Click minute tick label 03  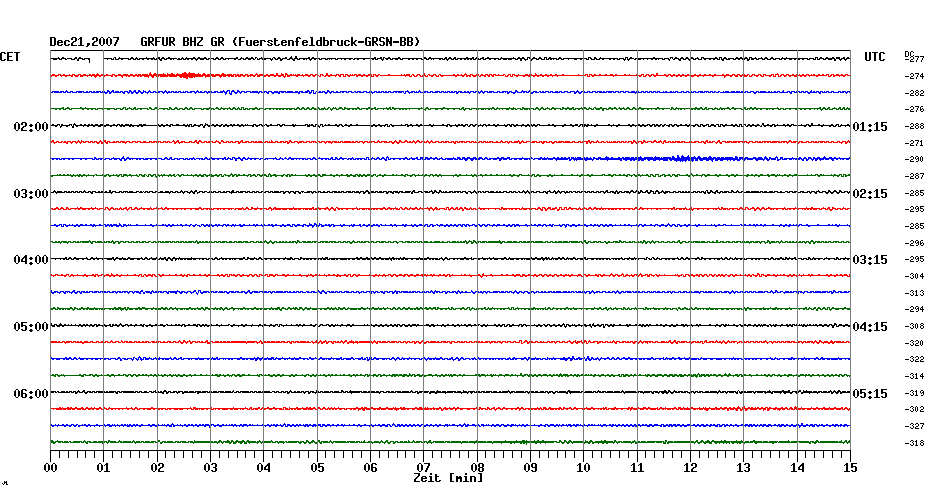211,468
